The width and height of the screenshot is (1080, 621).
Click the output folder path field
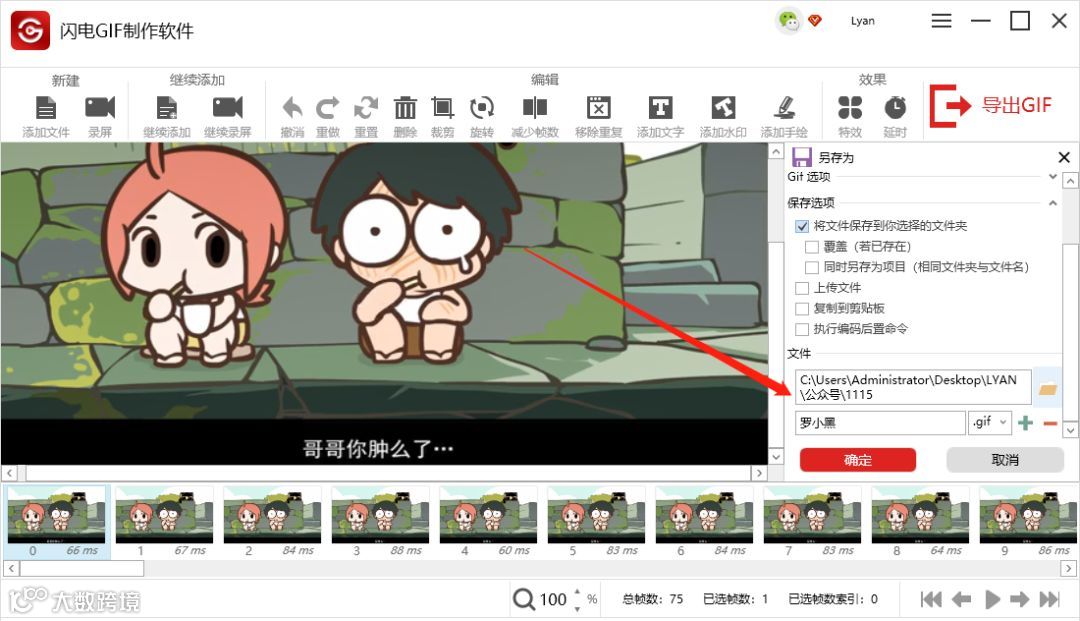click(x=913, y=387)
